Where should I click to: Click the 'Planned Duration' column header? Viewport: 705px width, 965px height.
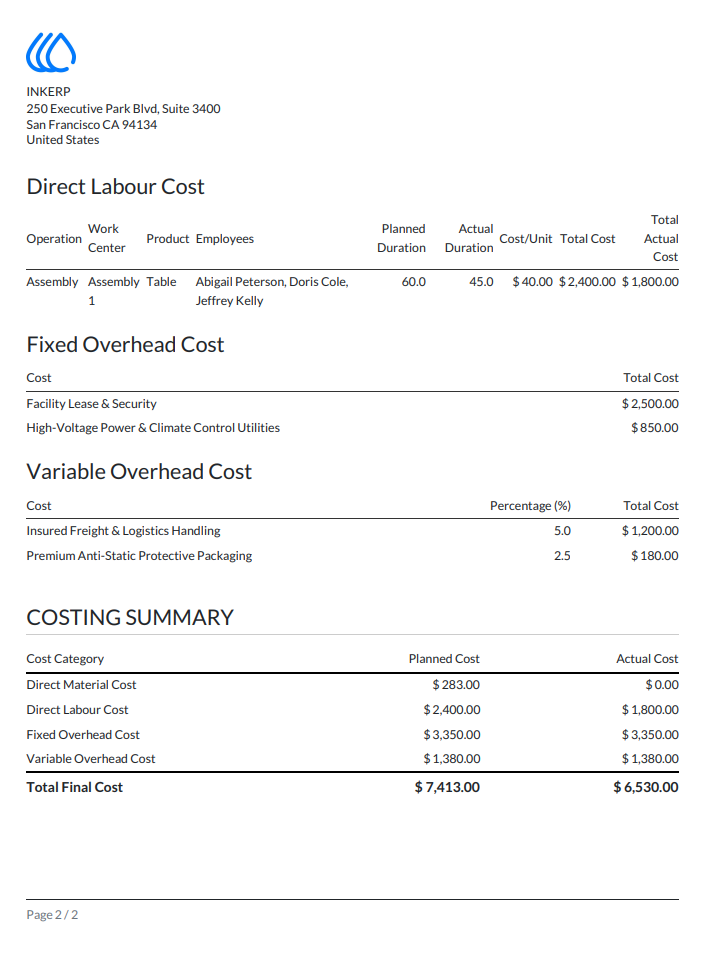tap(401, 238)
